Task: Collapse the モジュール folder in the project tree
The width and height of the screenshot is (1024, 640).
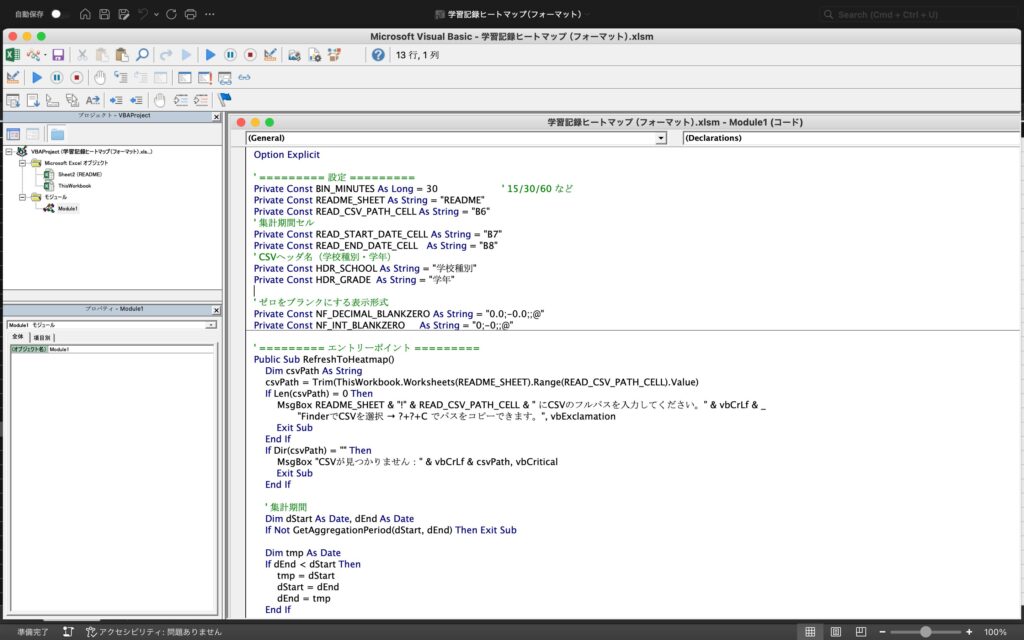Action: [23, 197]
